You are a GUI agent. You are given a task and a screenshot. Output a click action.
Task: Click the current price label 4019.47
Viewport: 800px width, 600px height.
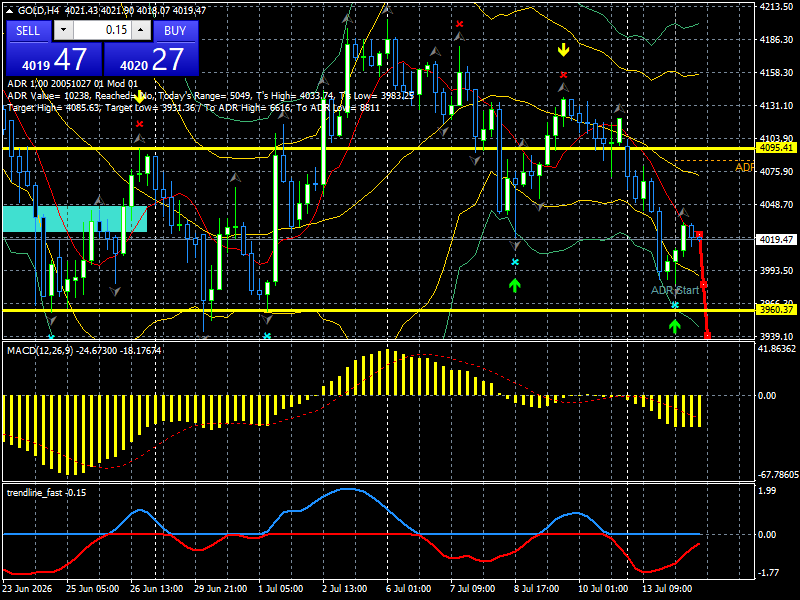tap(777, 239)
